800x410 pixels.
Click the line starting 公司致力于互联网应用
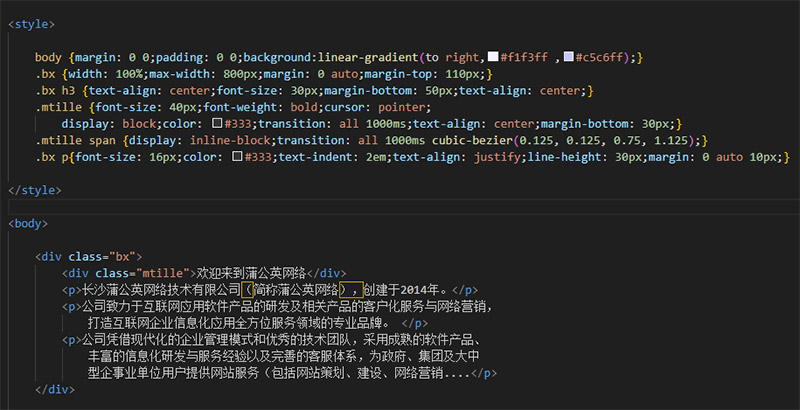(x=288, y=306)
